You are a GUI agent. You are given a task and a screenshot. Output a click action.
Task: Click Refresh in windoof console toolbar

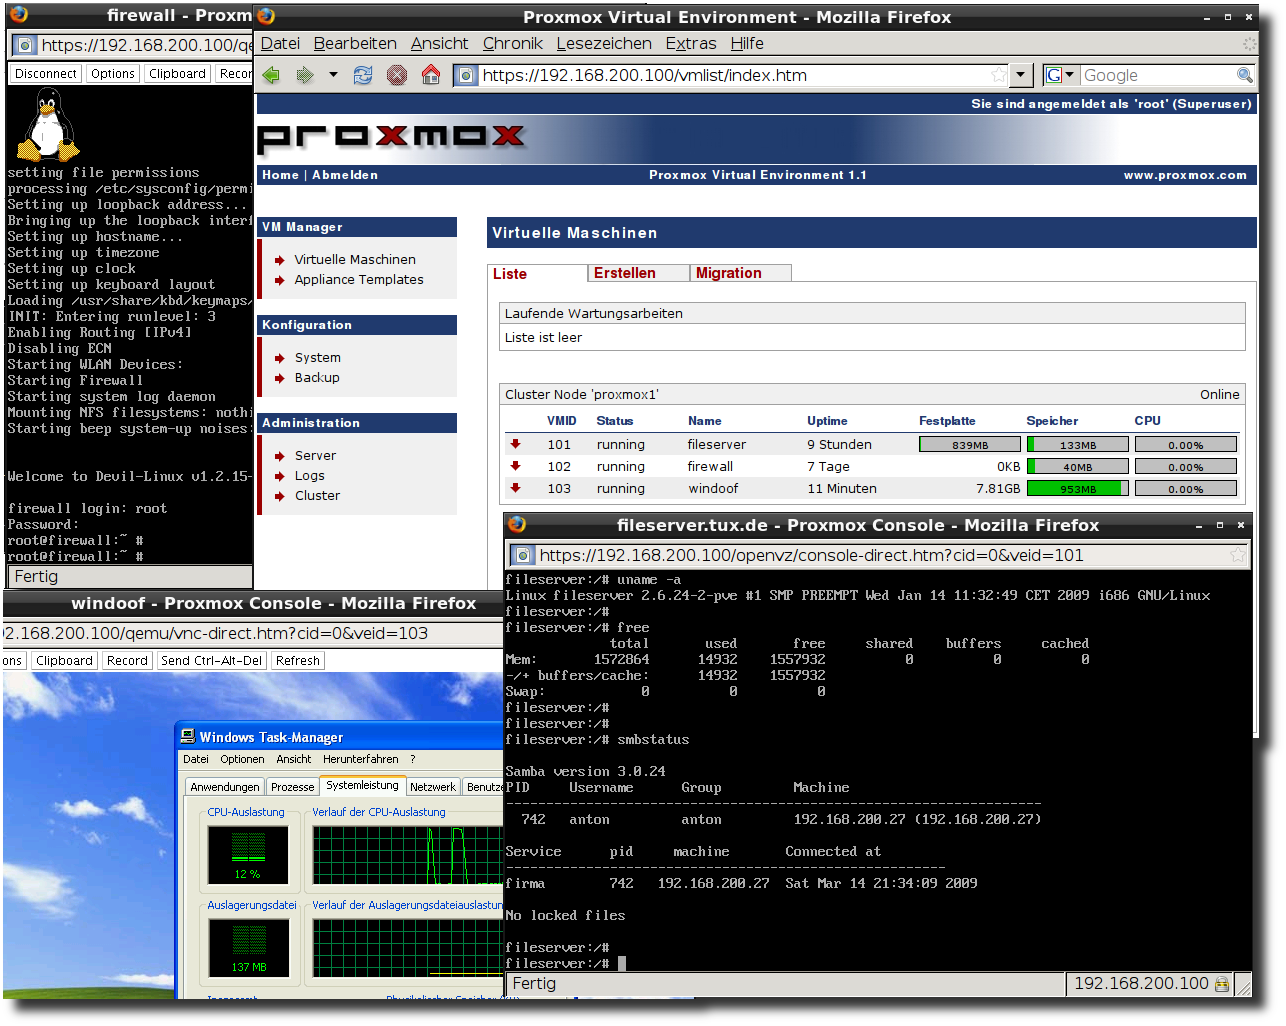(x=298, y=661)
